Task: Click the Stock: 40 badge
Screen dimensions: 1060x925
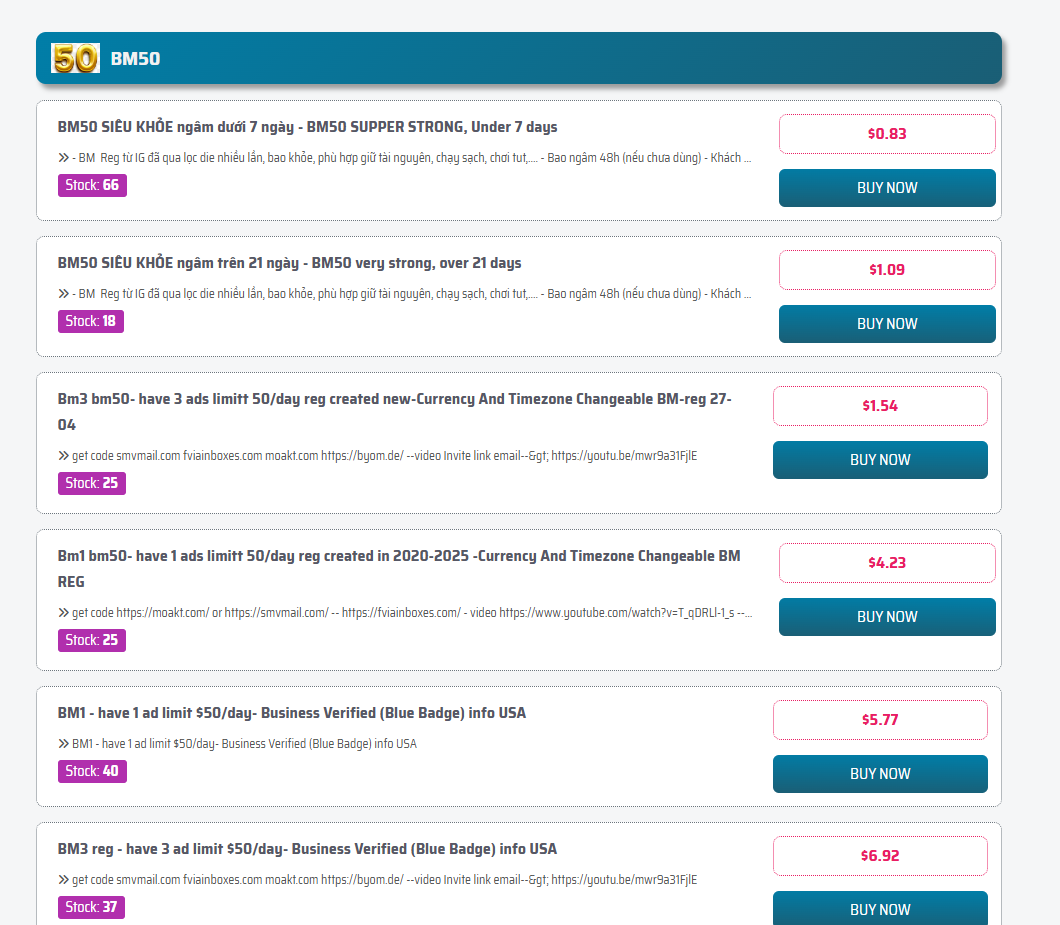Action: click(x=92, y=771)
